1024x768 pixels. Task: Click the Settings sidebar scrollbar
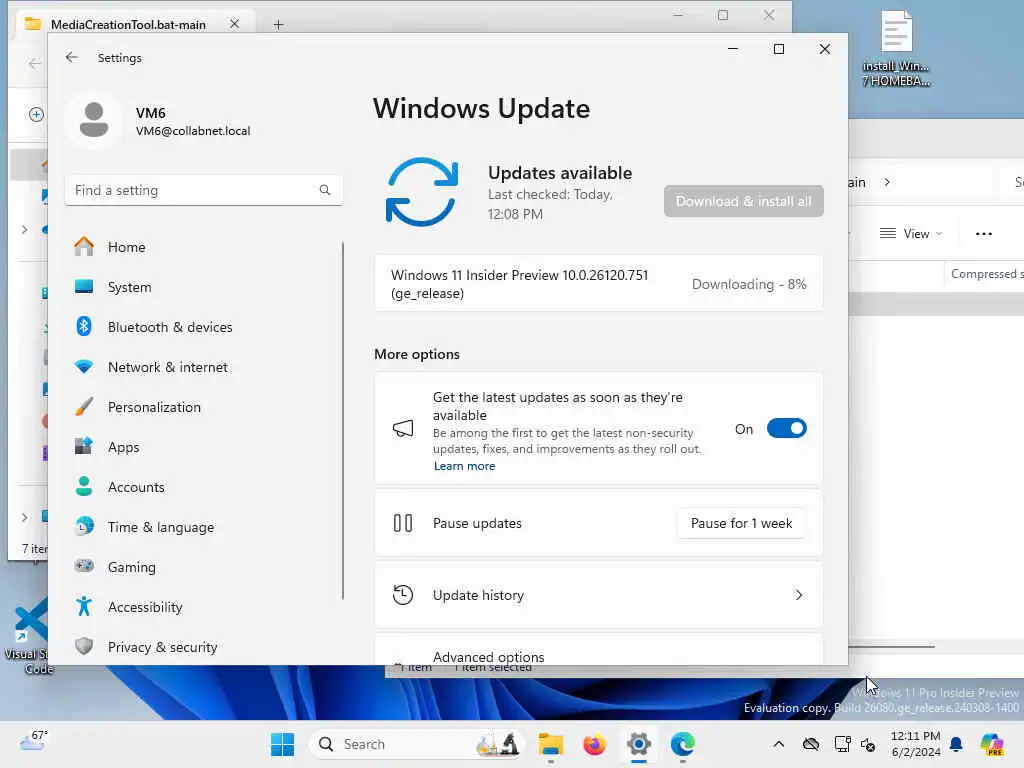pos(343,421)
